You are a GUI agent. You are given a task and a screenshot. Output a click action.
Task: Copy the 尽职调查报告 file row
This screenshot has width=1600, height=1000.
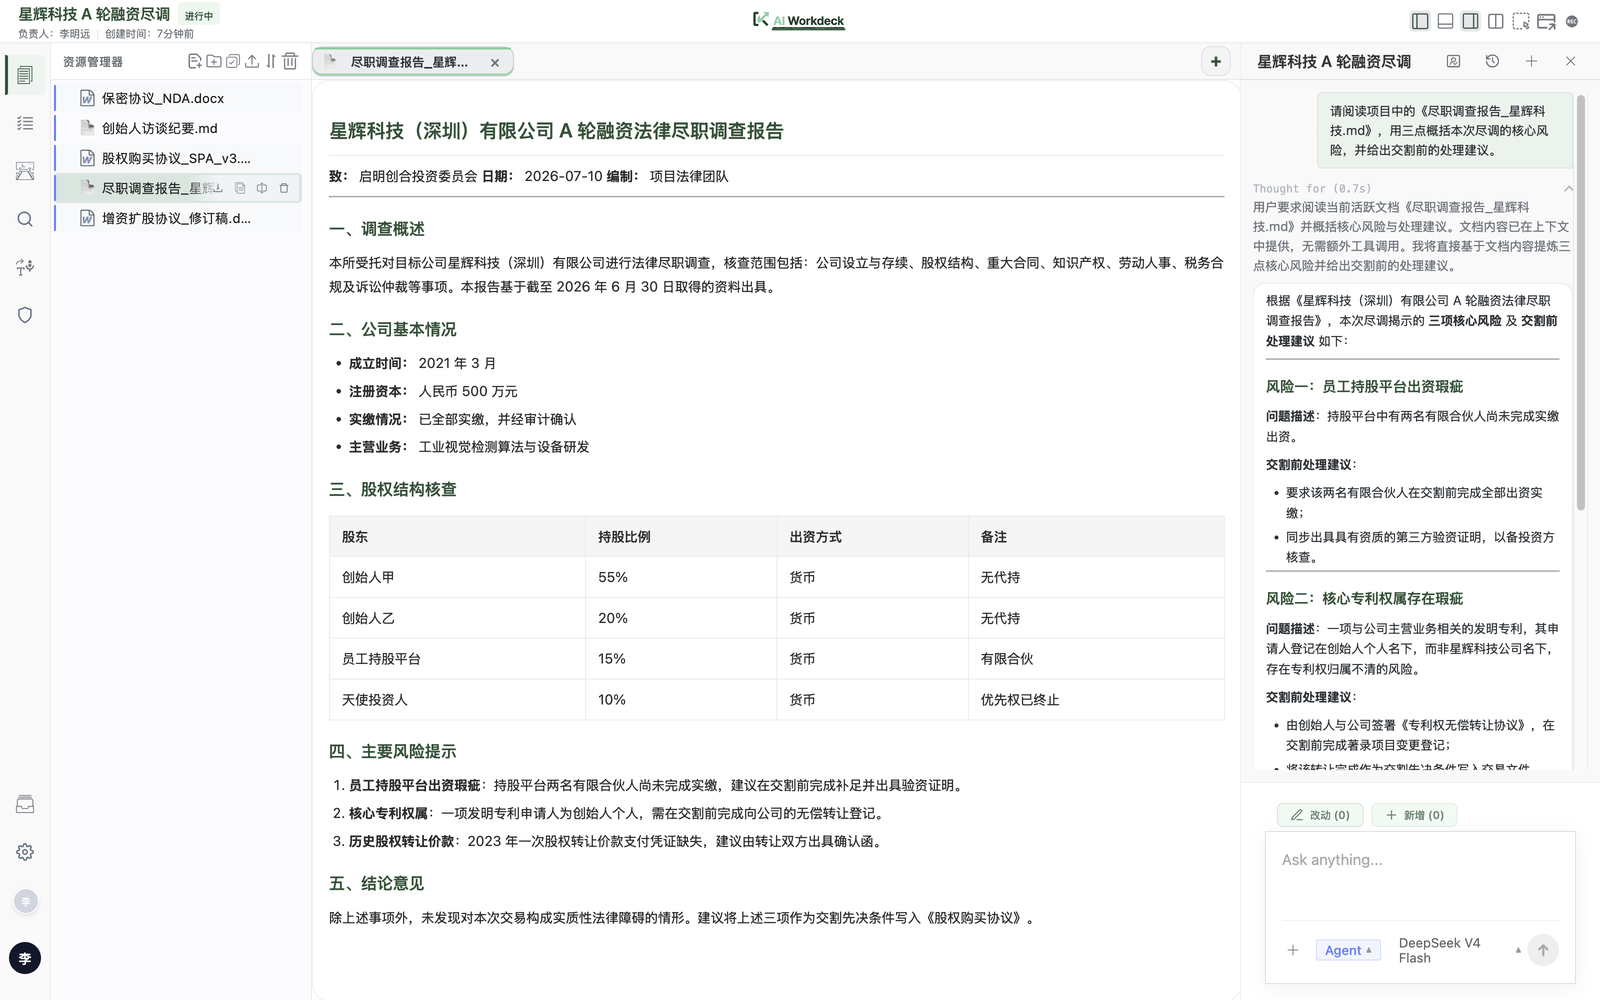click(240, 188)
